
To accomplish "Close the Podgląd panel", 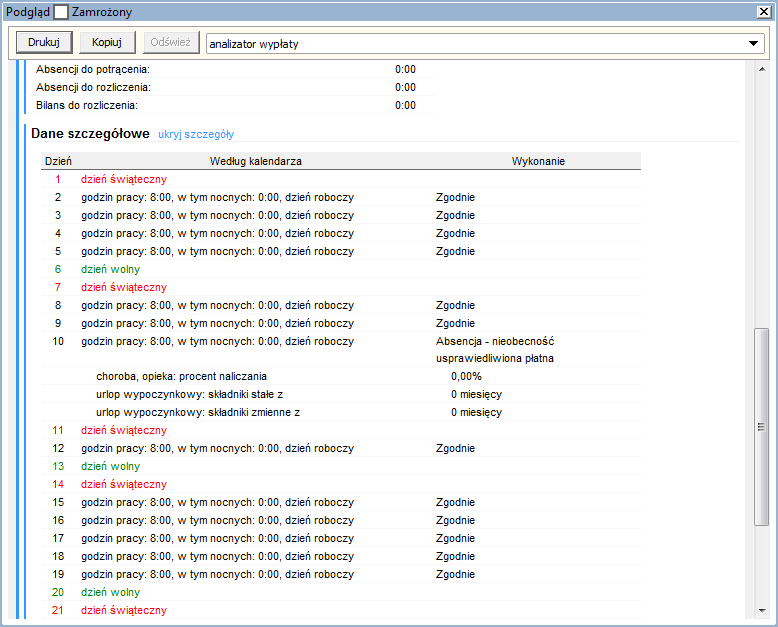I will (765, 12).
